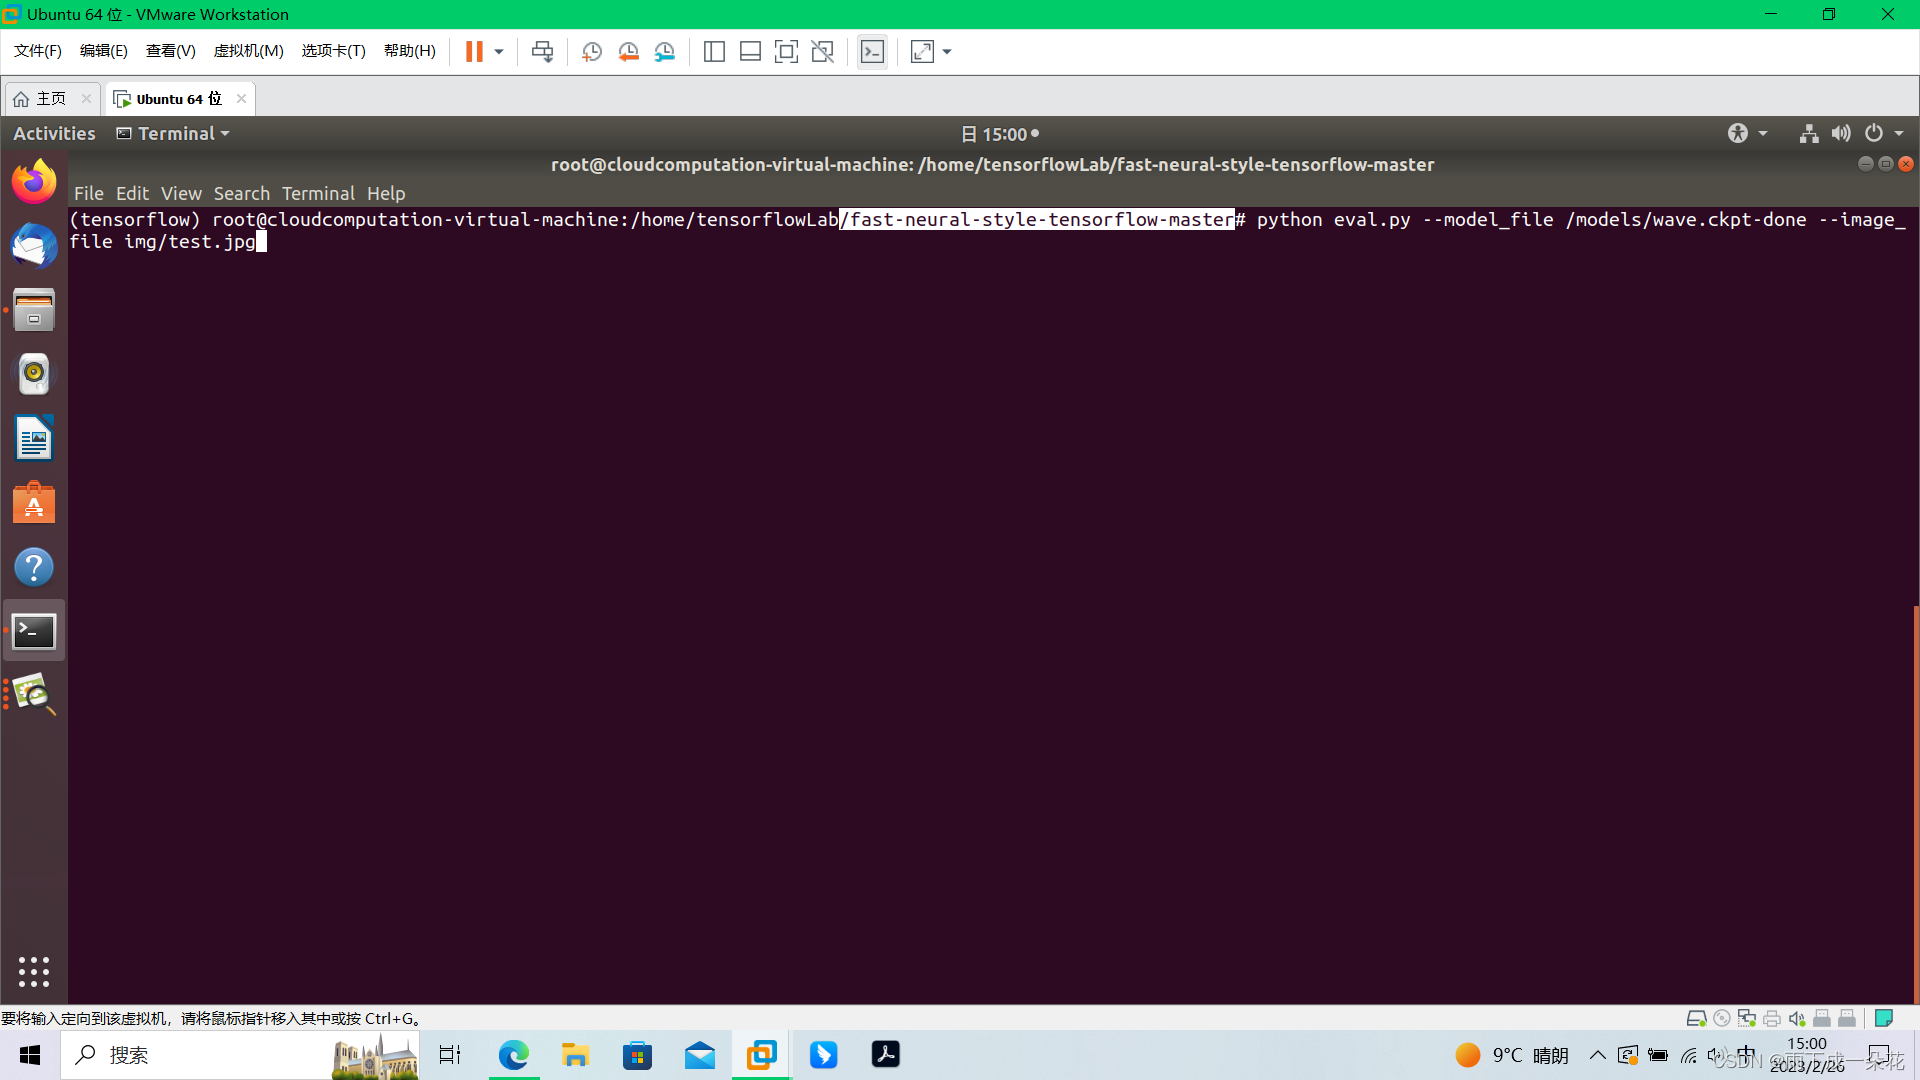Launch Thunderbird mail from the dock
1920x1080 pixels.
(x=34, y=246)
